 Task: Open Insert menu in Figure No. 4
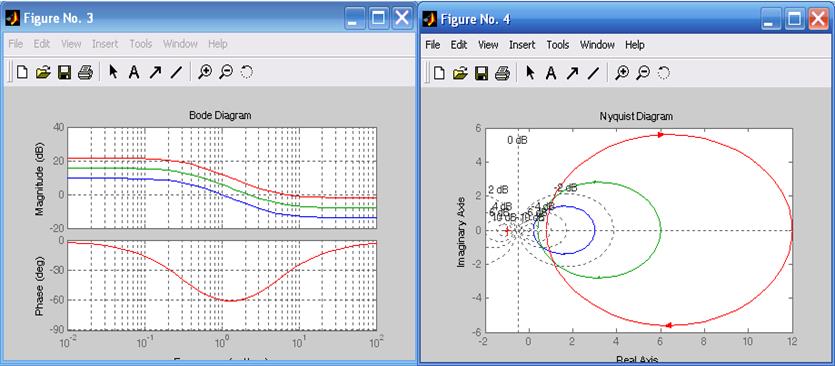522,45
